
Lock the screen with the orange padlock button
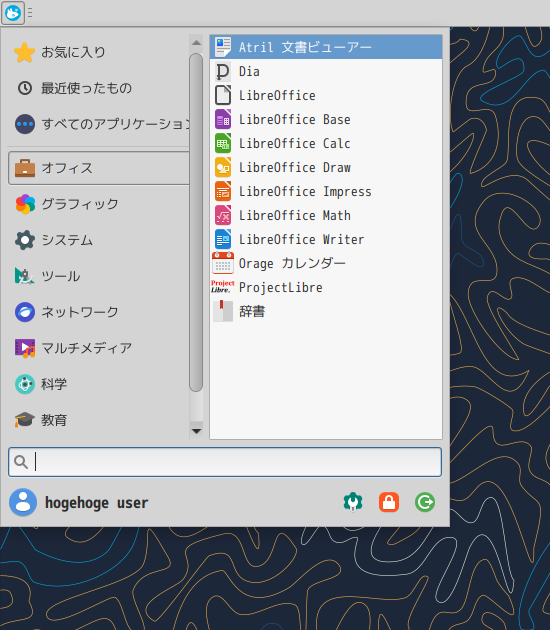click(389, 502)
